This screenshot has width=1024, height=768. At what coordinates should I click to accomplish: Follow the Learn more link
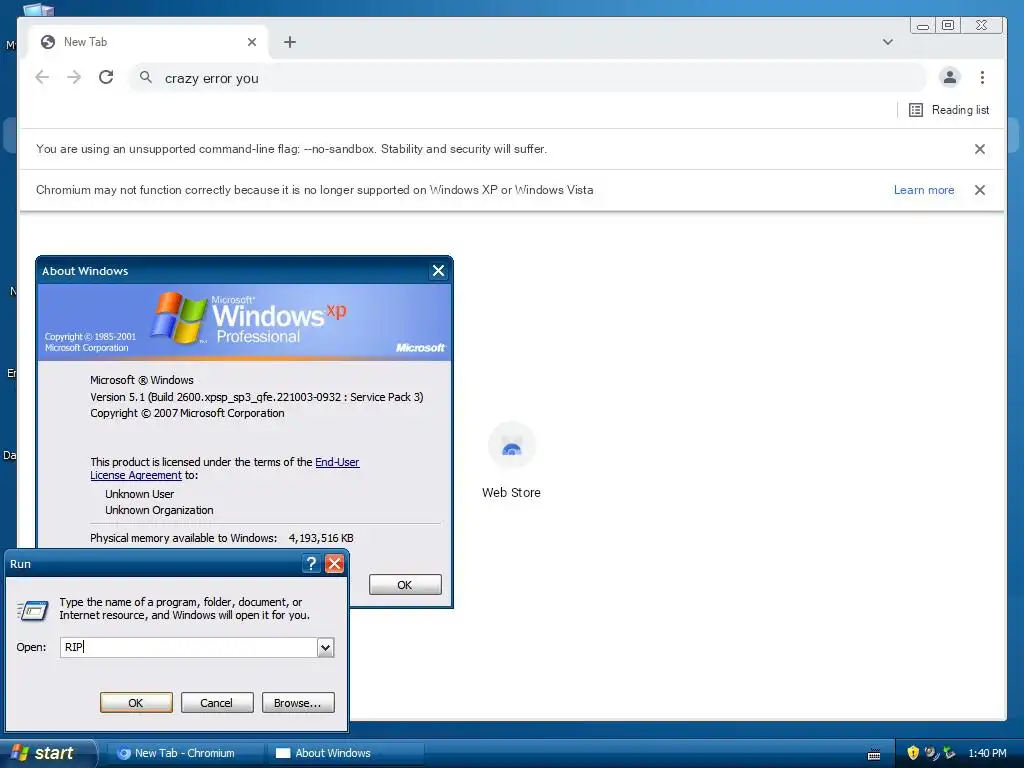[x=923, y=190]
